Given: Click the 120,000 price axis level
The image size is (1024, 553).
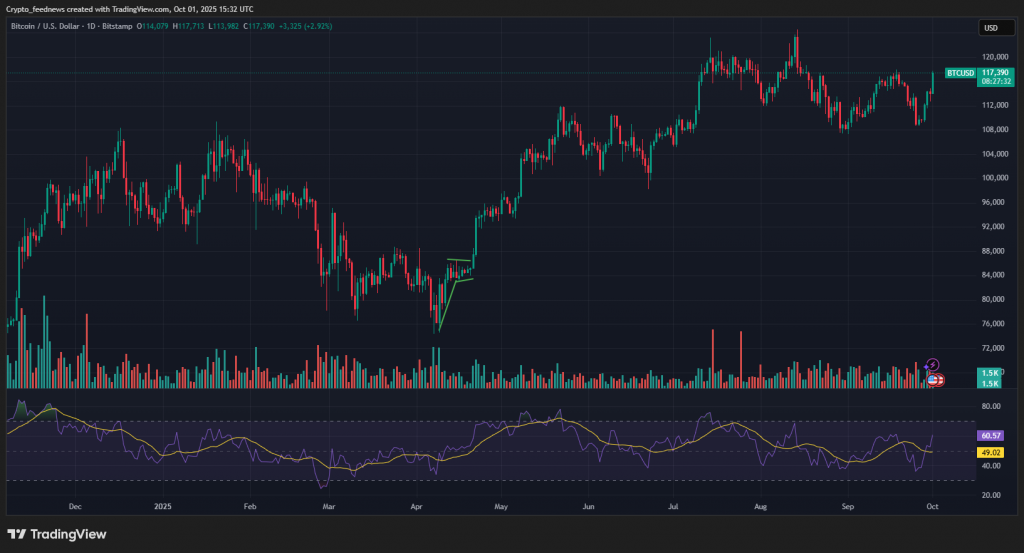Looking at the screenshot, I should click(x=994, y=58).
